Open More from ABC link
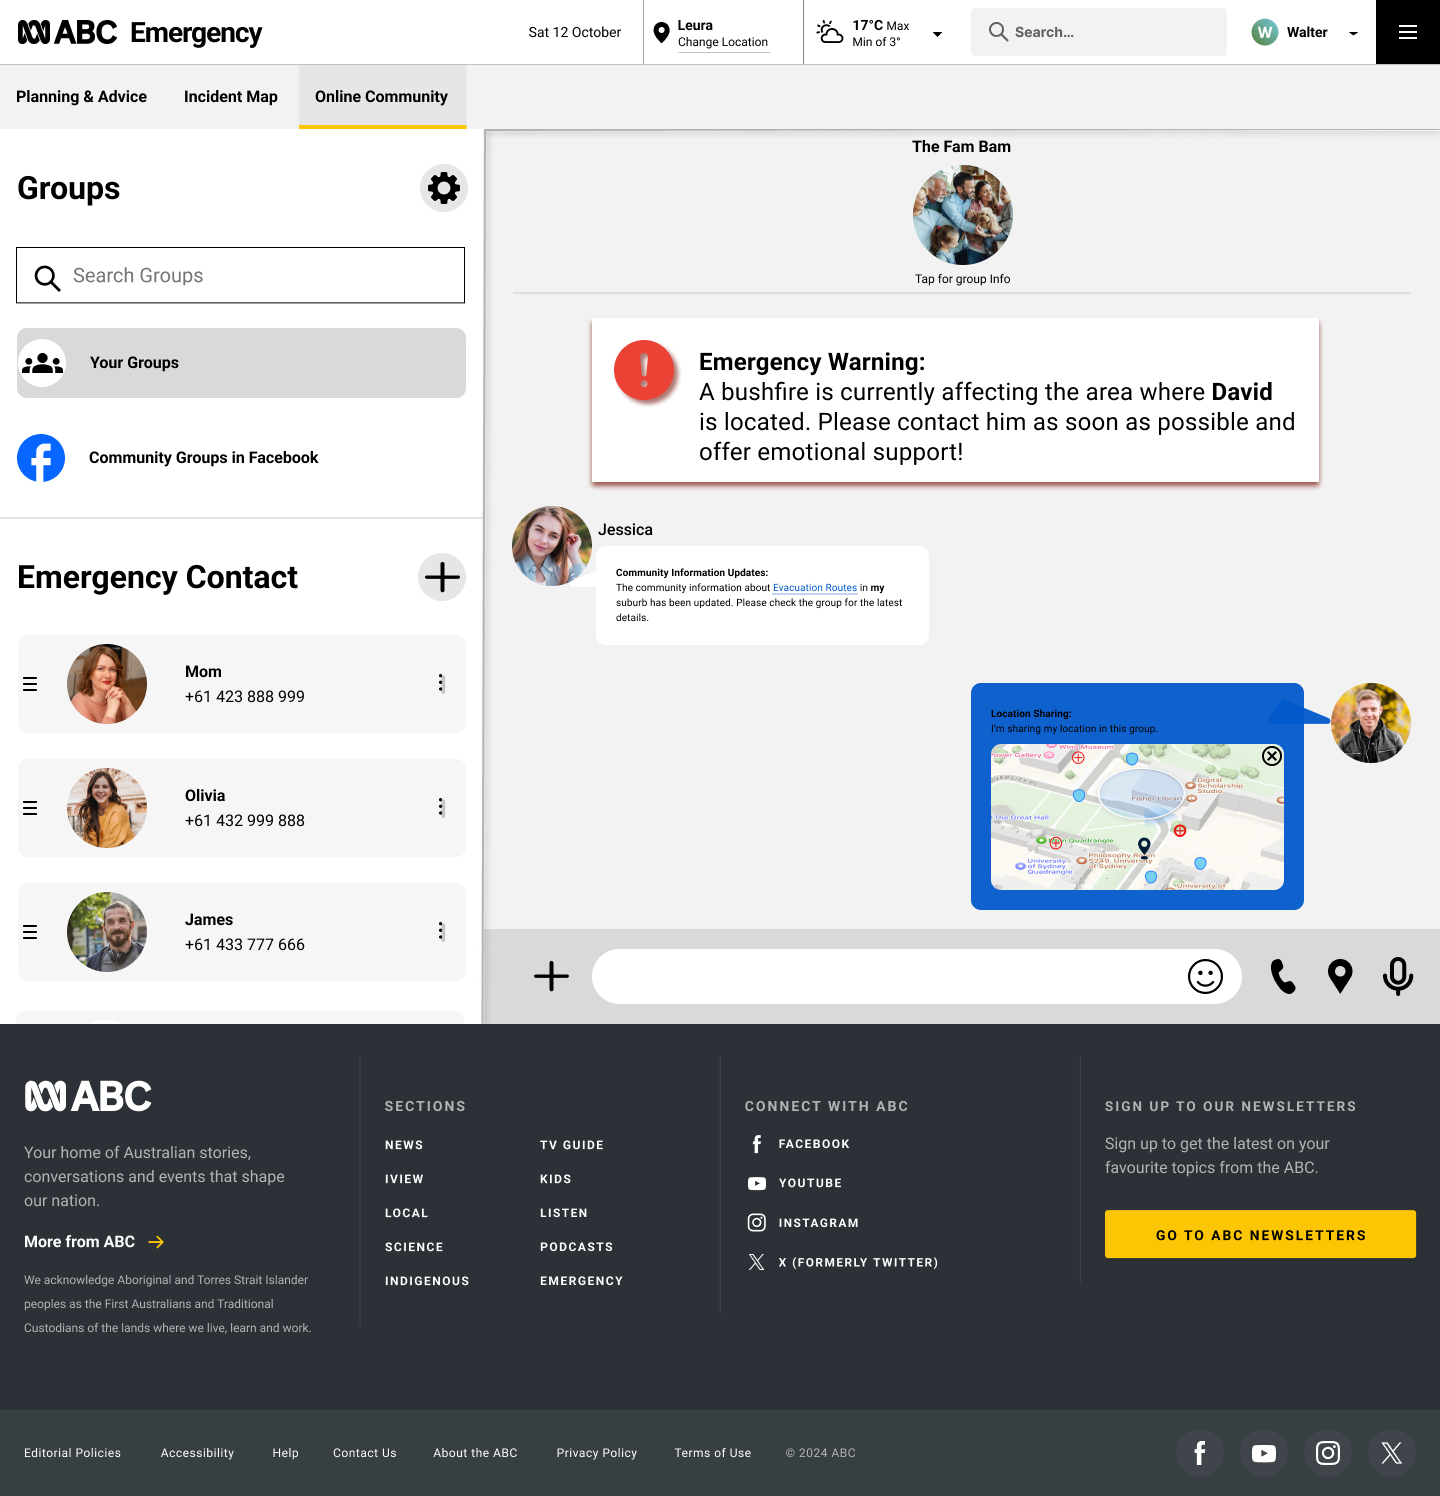The image size is (1440, 1496). pyautogui.click(x=94, y=1241)
